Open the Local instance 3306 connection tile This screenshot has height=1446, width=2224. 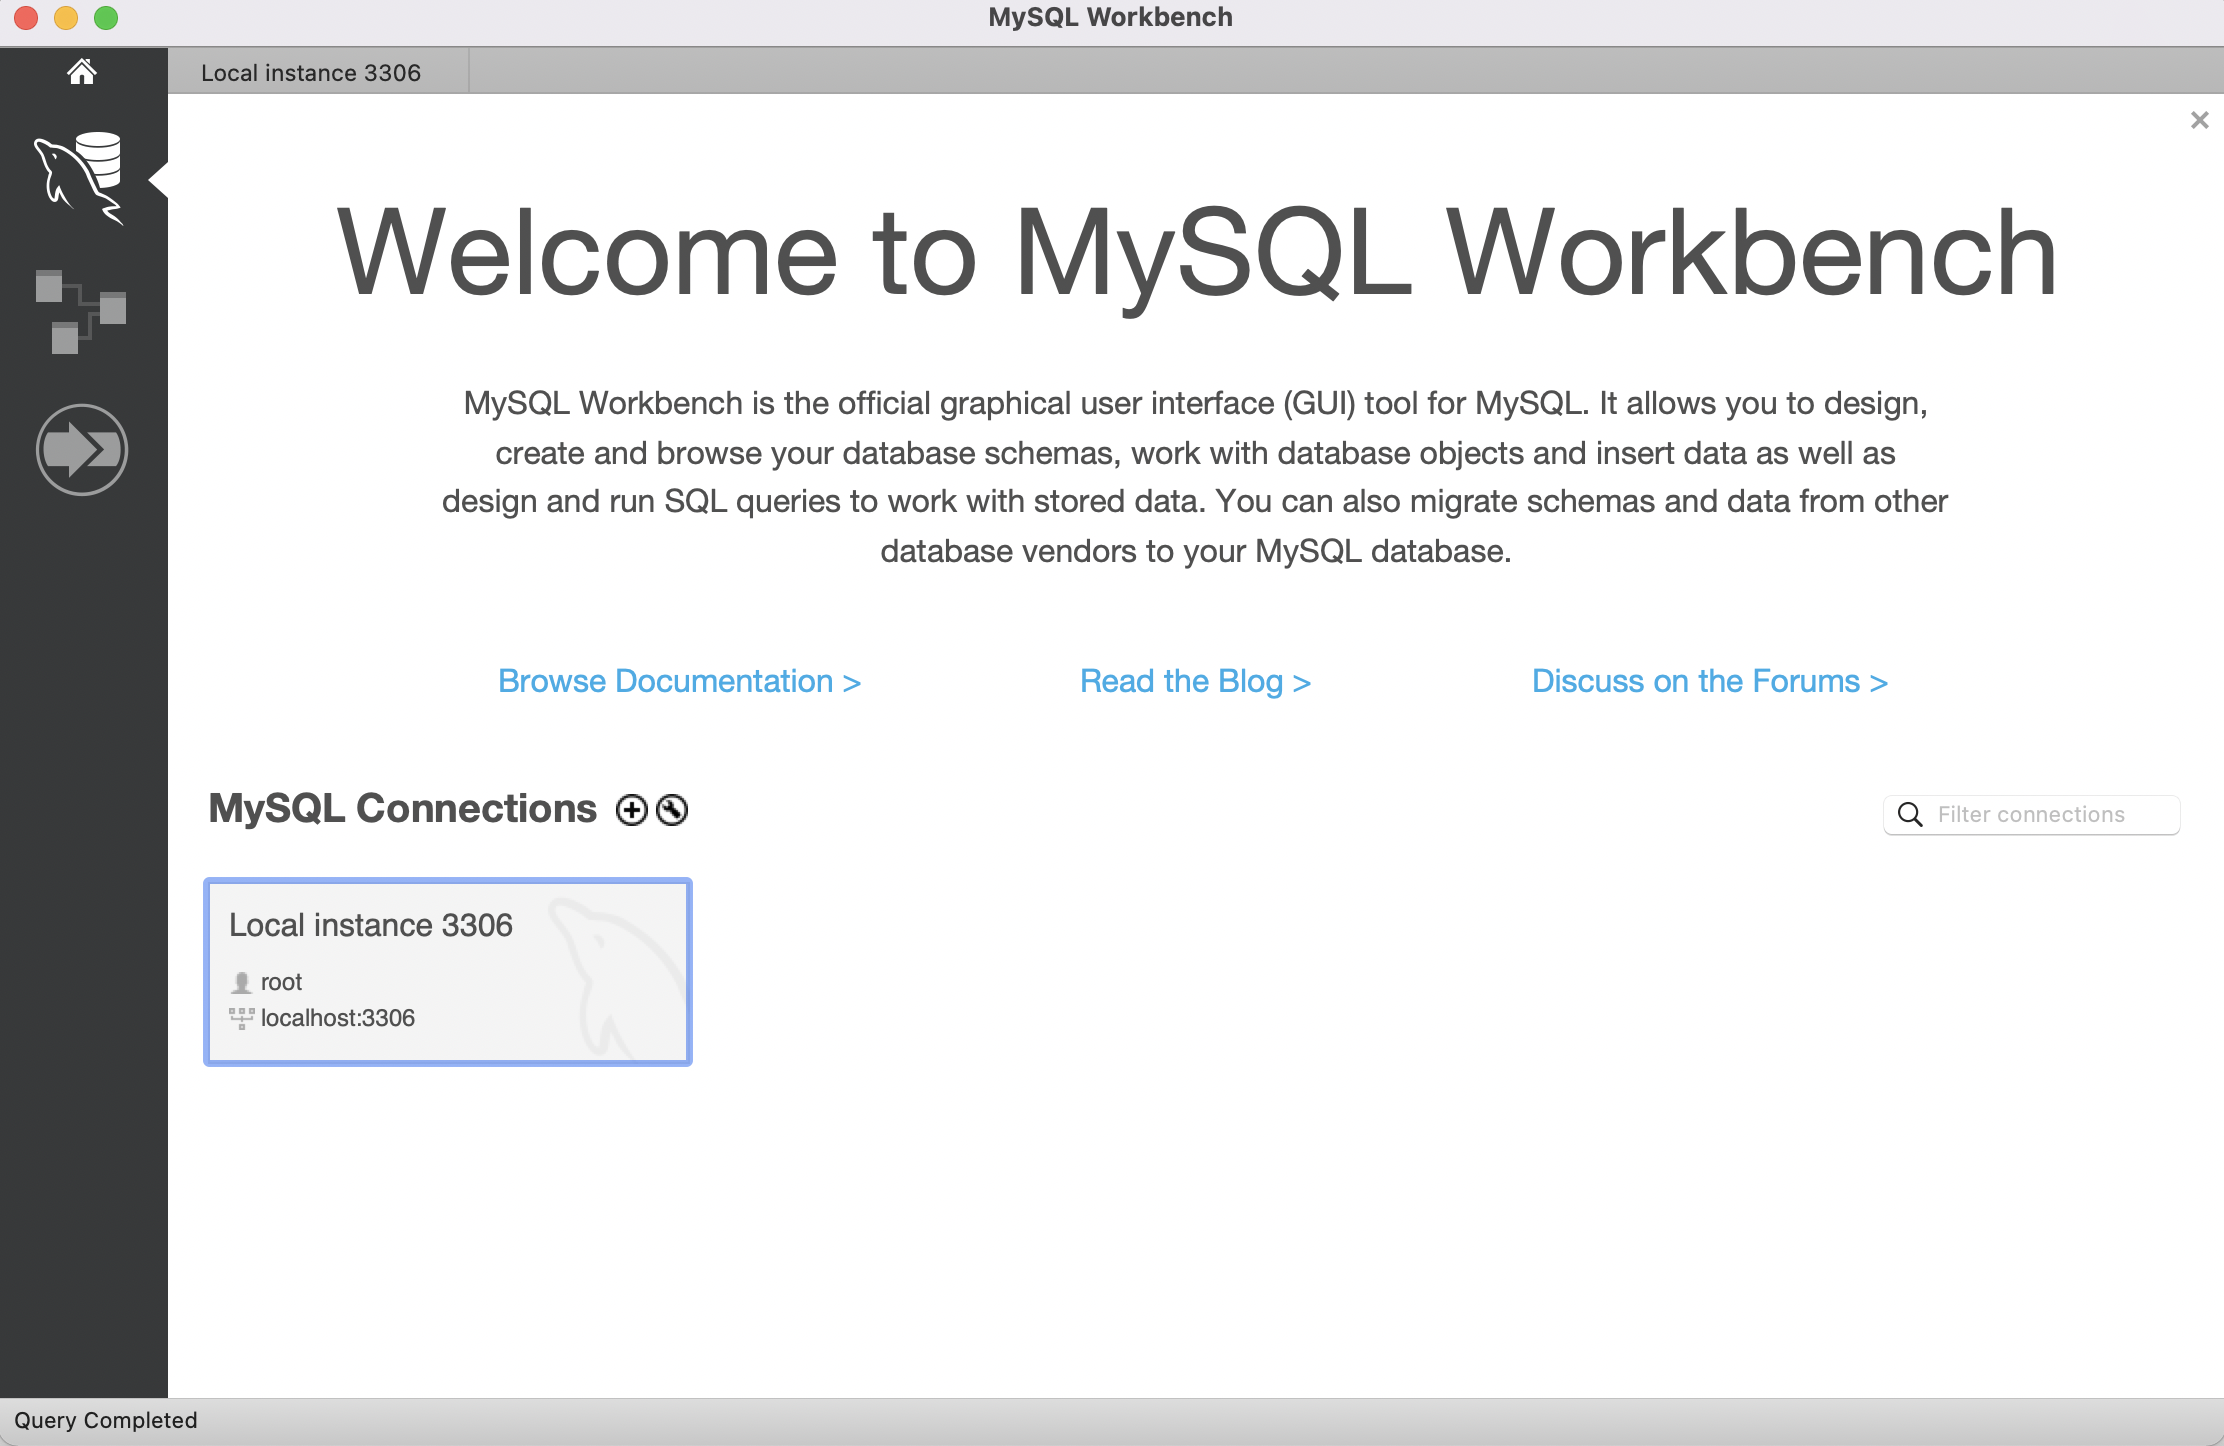click(x=448, y=972)
